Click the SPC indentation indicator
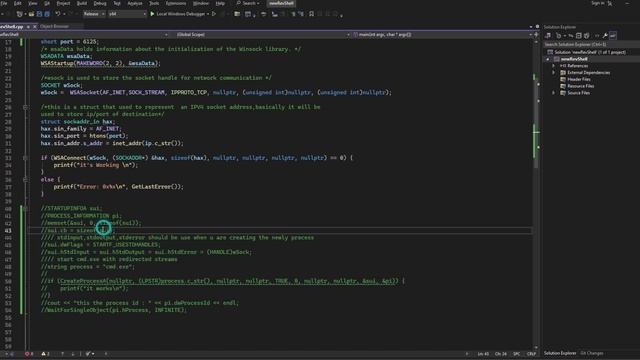The image size is (640, 360). tap(517, 354)
